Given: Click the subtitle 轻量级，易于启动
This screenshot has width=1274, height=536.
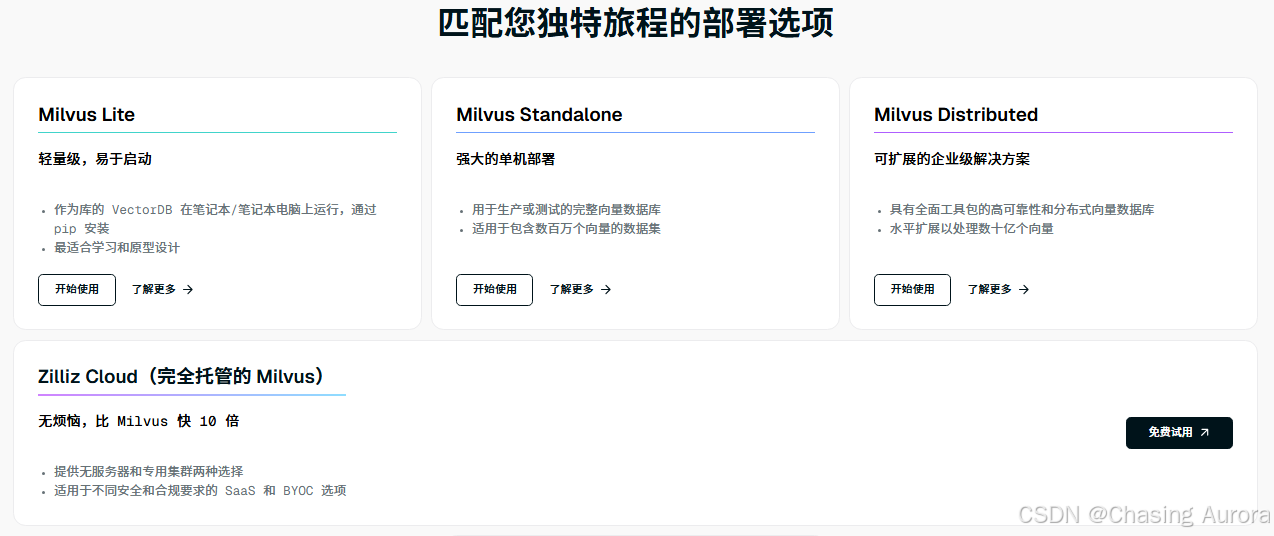Looking at the screenshot, I should [x=95, y=159].
